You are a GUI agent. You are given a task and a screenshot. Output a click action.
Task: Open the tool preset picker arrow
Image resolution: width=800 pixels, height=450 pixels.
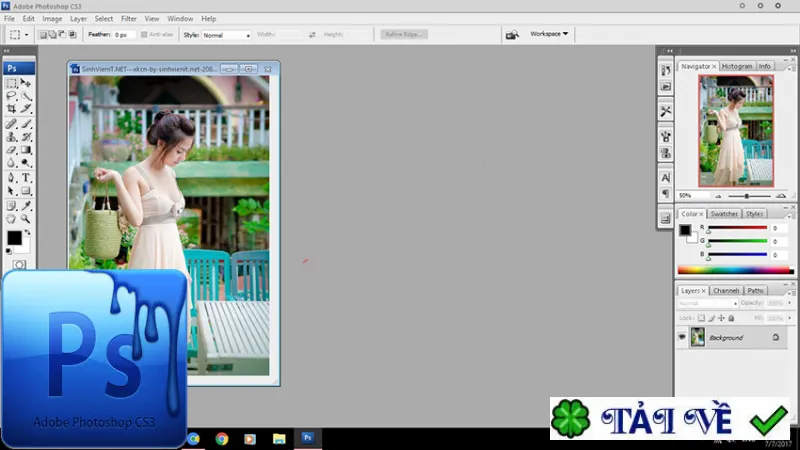coord(27,35)
